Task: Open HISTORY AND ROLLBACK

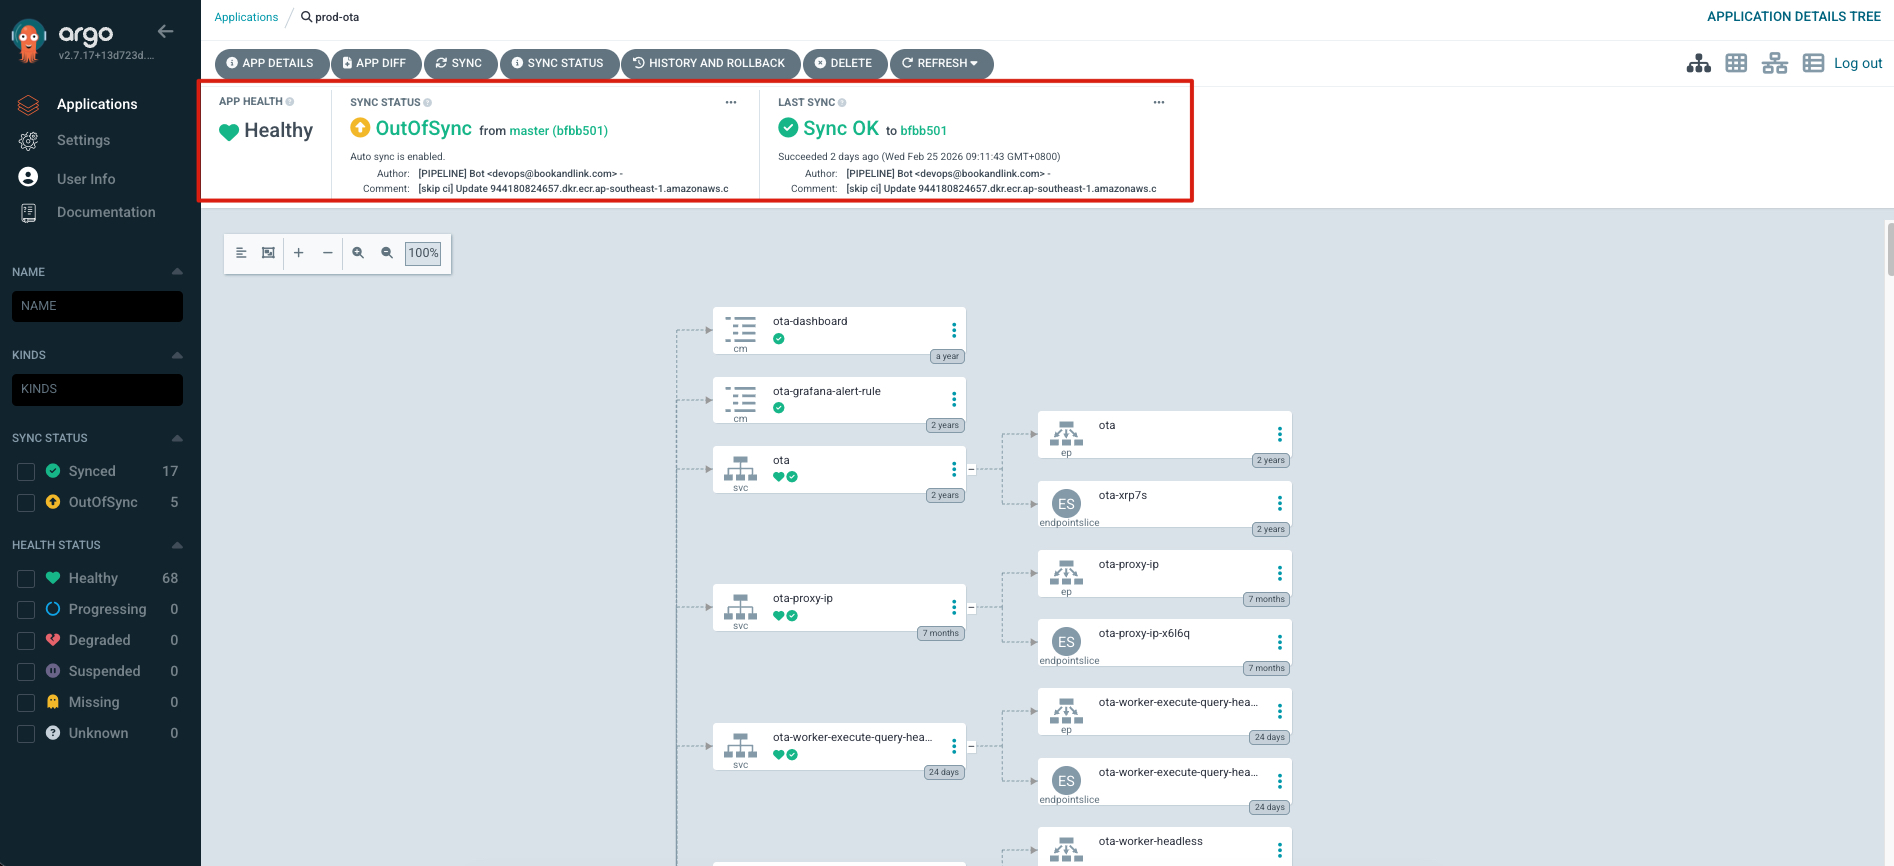Action: click(x=710, y=63)
